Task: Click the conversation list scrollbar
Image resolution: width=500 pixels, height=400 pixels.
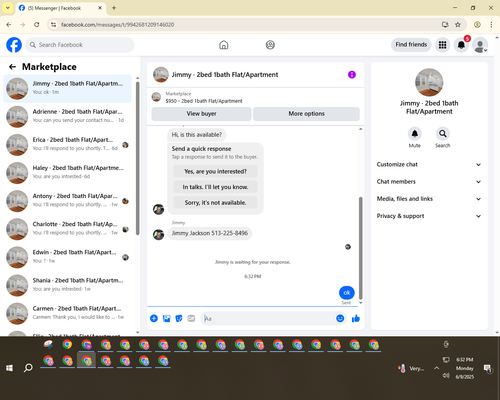Action: (x=137, y=158)
